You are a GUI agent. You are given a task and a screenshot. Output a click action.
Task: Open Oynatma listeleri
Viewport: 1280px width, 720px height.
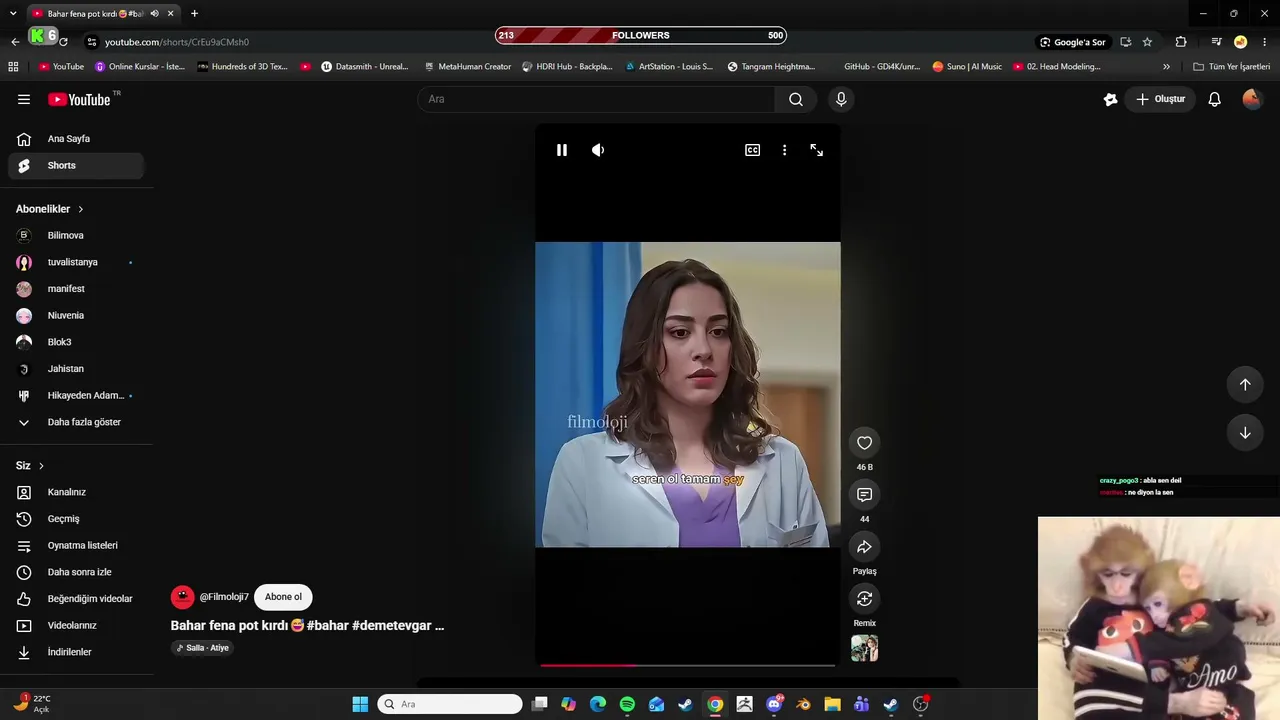click(76, 546)
